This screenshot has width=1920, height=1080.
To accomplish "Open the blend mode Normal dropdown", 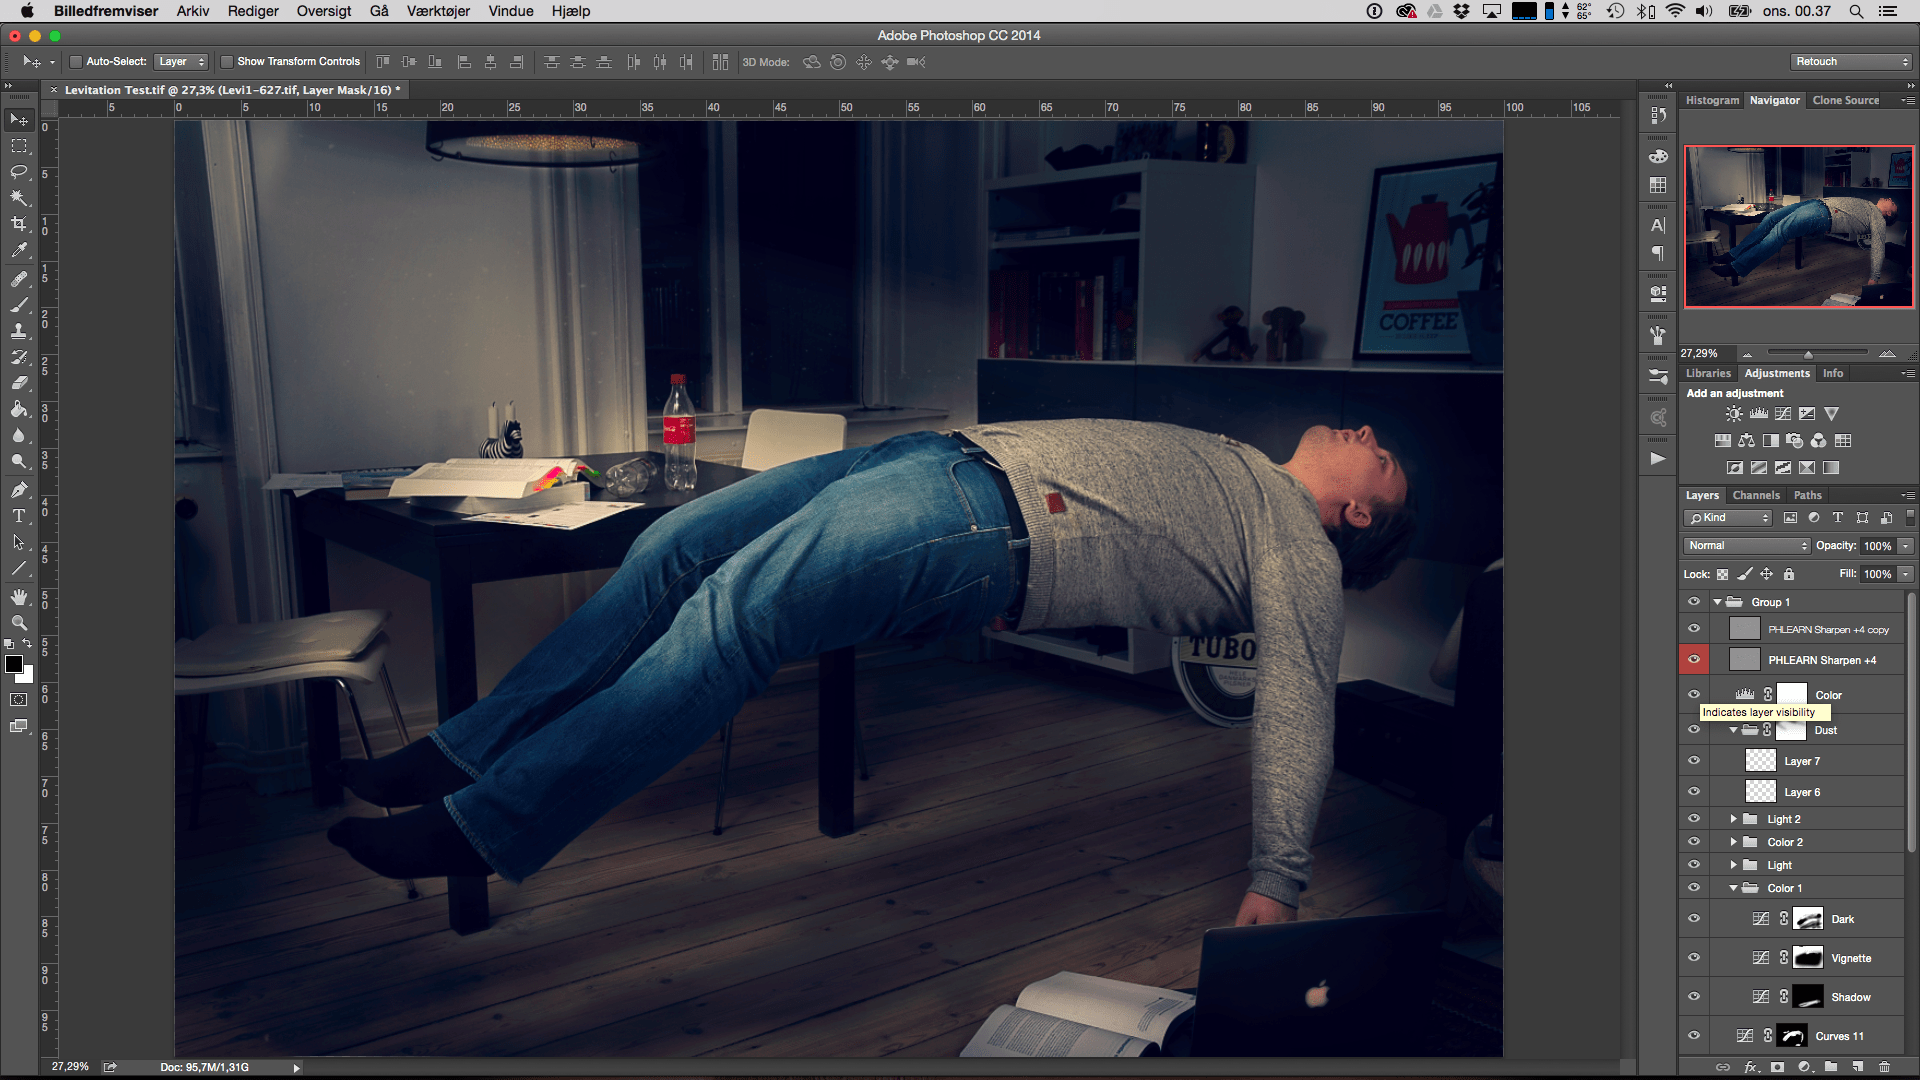I will [x=1747, y=546].
